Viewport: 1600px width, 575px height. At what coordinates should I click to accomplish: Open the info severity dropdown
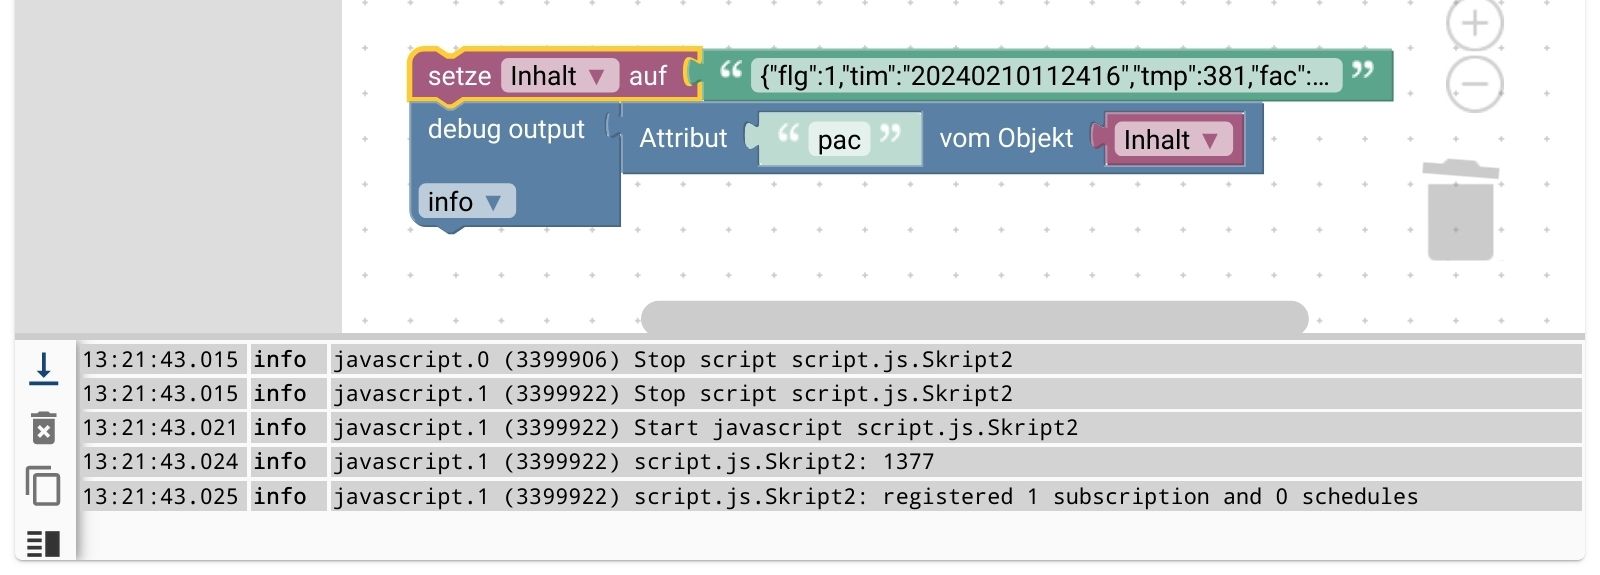point(466,202)
